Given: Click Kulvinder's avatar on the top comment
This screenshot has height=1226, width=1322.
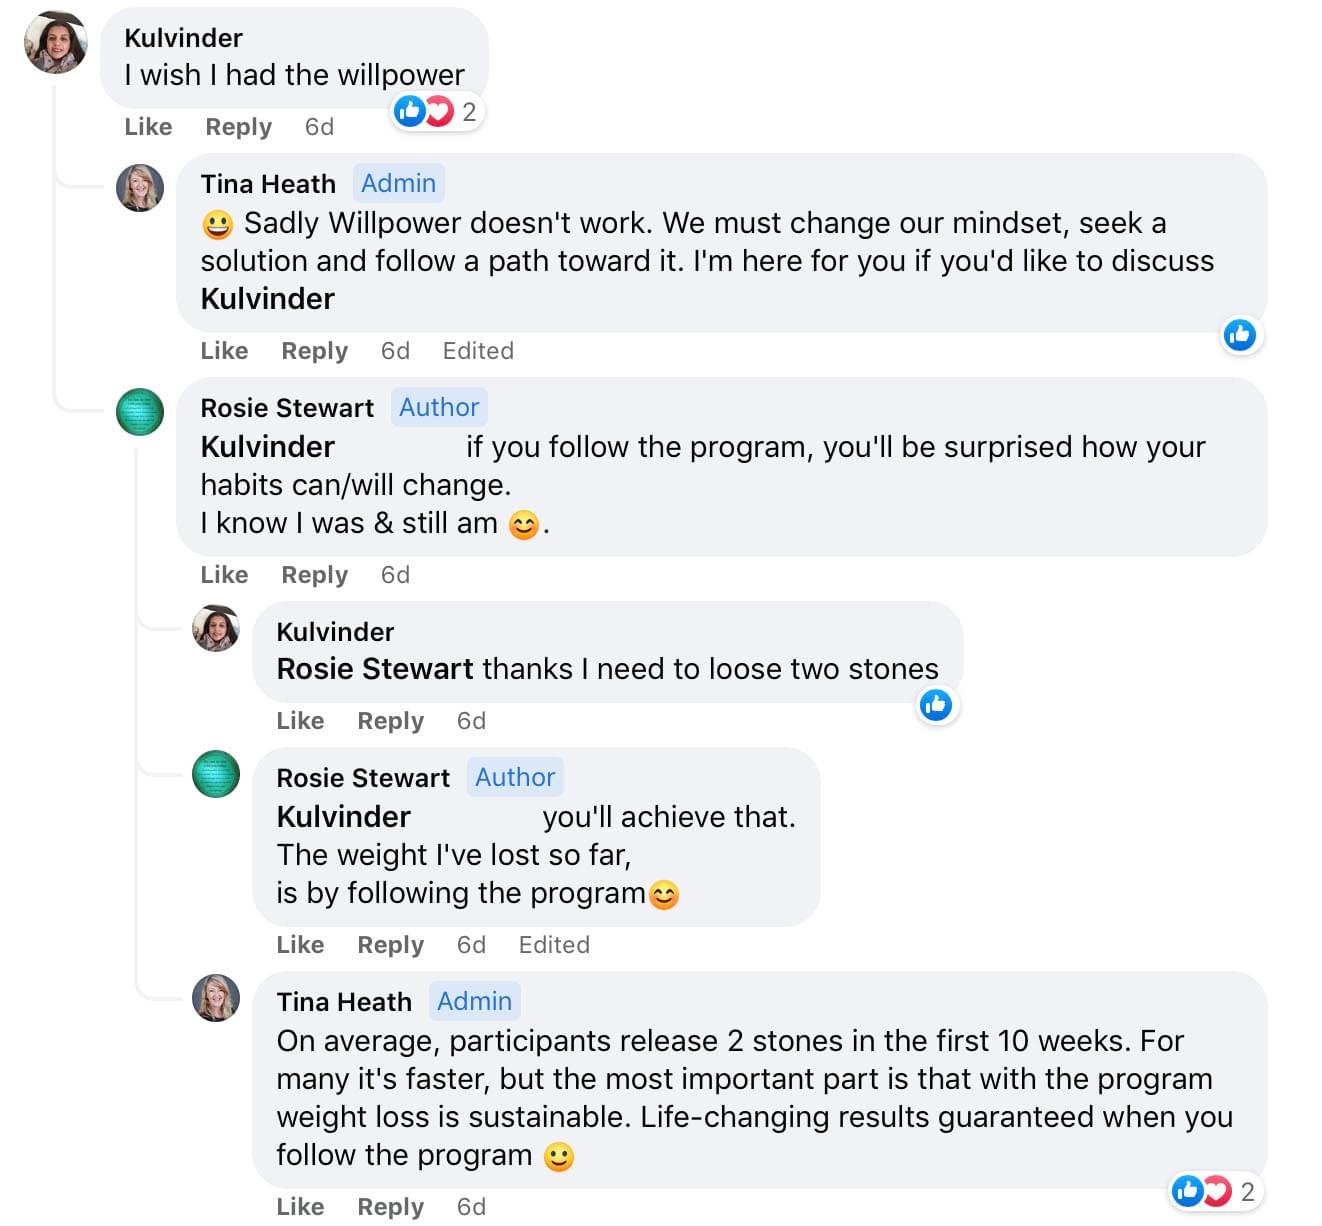Looking at the screenshot, I should pyautogui.click(x=56, y=43).
